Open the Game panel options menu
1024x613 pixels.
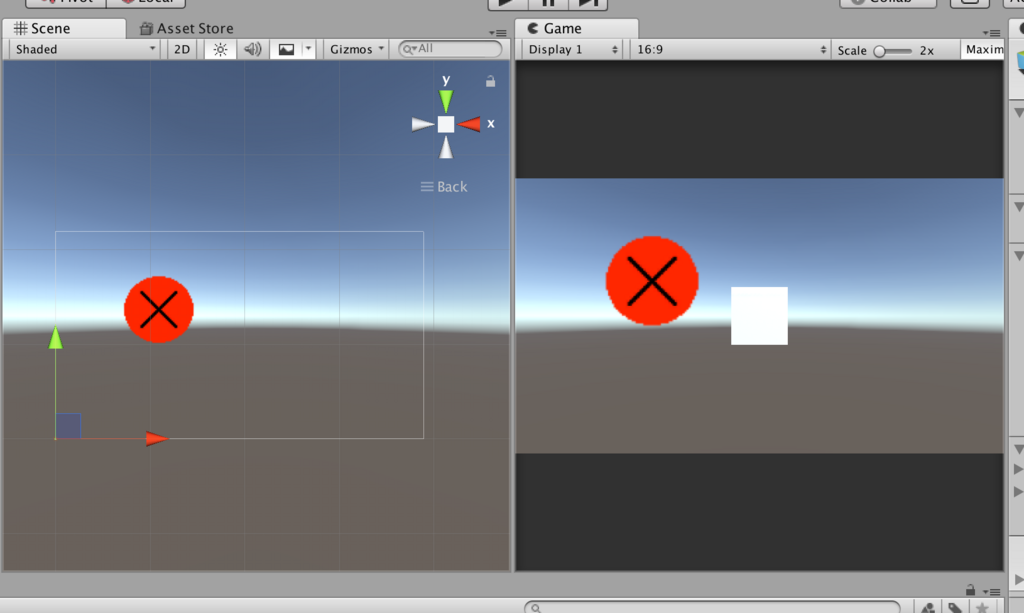pyautogui.click(x=991, y=33)
